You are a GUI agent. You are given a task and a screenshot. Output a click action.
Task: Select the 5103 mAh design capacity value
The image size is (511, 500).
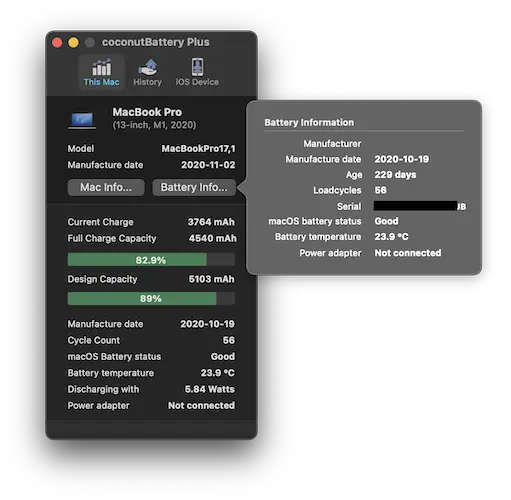pos(211,279)
